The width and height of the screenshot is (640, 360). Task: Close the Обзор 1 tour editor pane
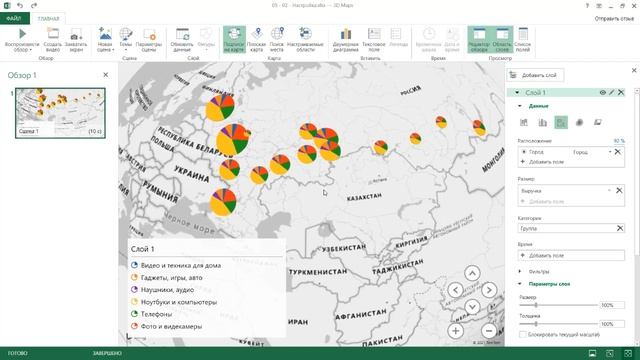tap(106, 75)
